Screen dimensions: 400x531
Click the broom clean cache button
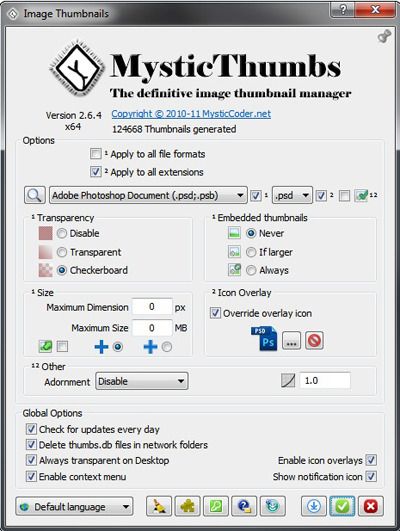(x=159, y=506)
